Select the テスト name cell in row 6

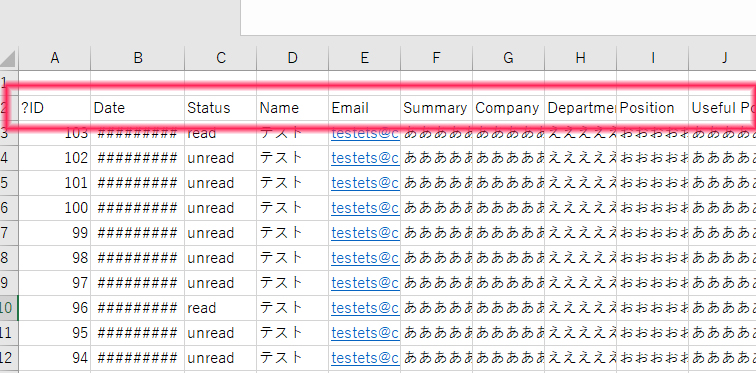pyautogui.click(x=293, y=208)
